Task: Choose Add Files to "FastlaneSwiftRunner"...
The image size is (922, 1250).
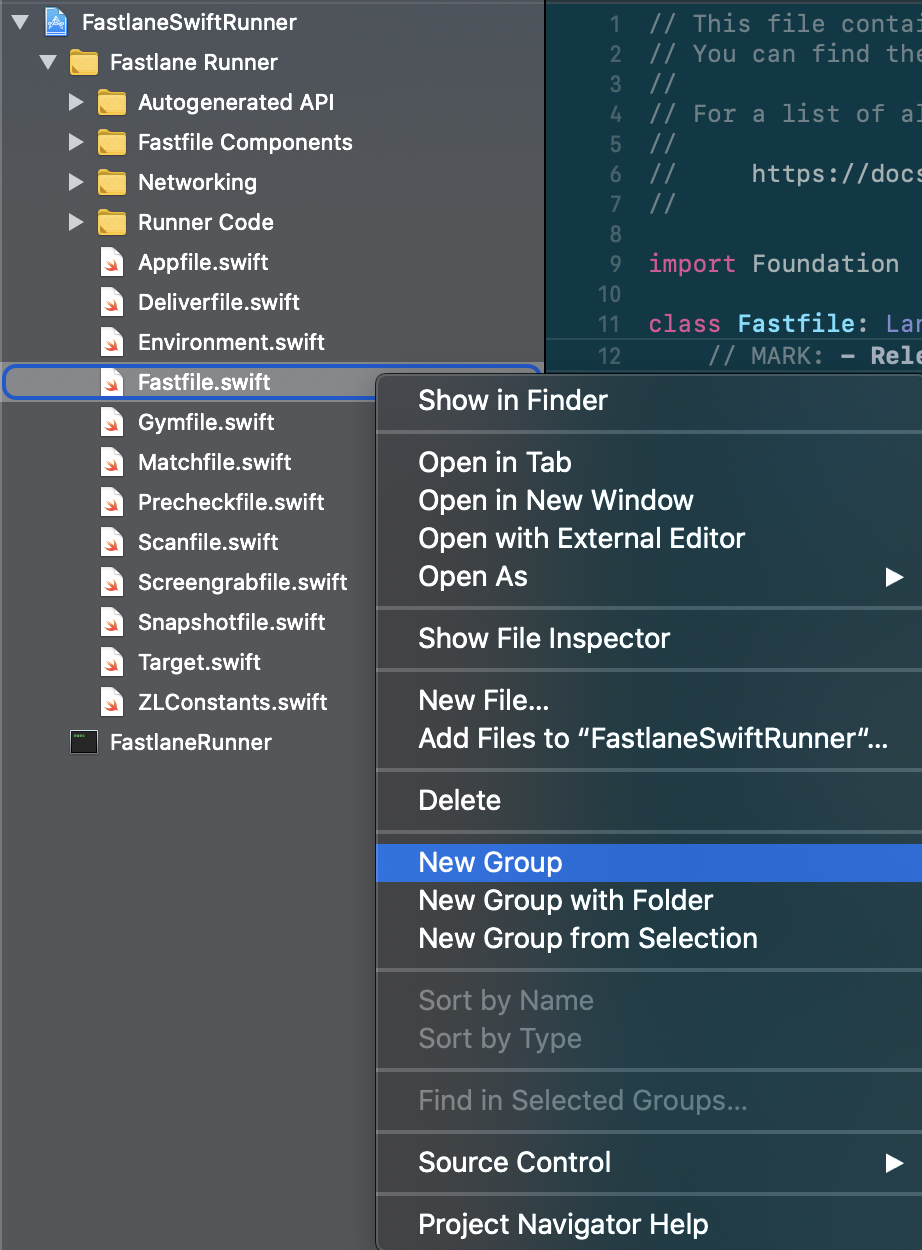Action: click(x=649, y=739)
